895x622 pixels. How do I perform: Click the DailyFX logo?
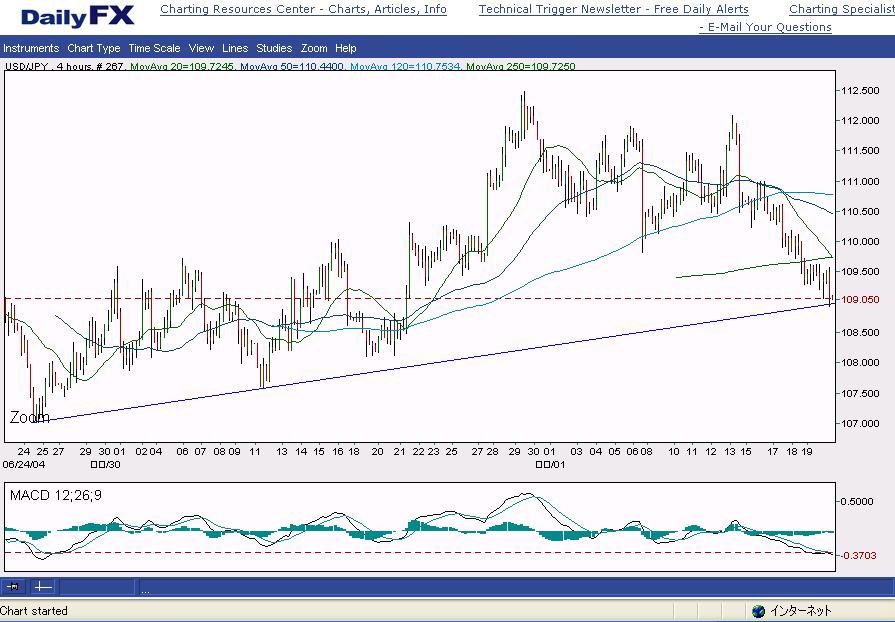point(77,16)
